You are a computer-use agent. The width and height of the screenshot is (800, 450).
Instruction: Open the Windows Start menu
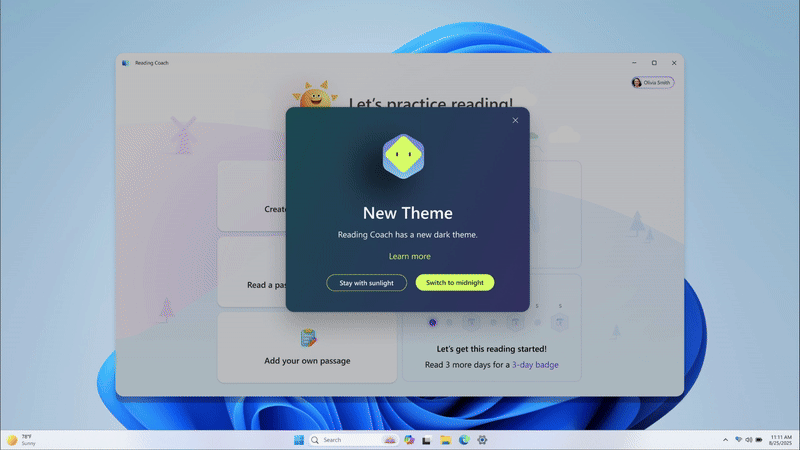tap(299, 440)
